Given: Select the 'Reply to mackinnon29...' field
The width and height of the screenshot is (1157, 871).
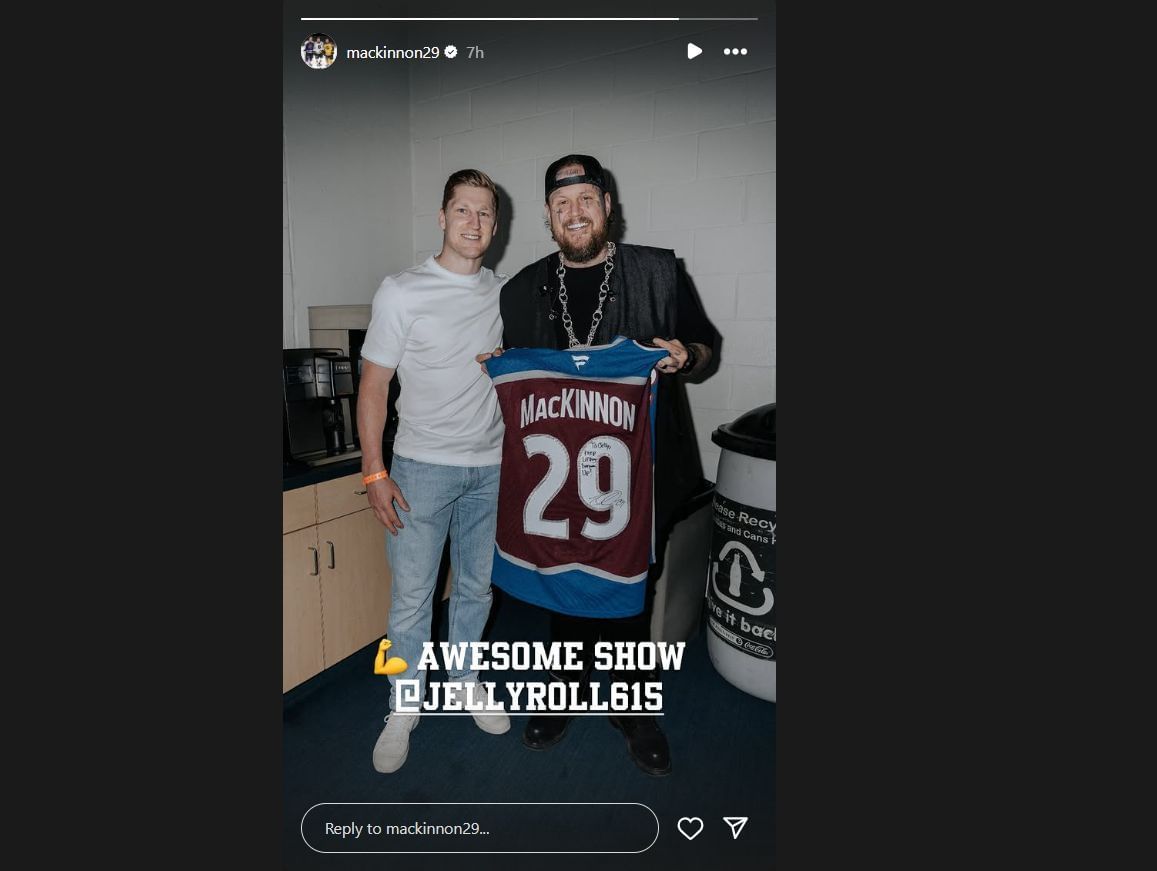Looking at the screenshot, I should coord(480,828).
